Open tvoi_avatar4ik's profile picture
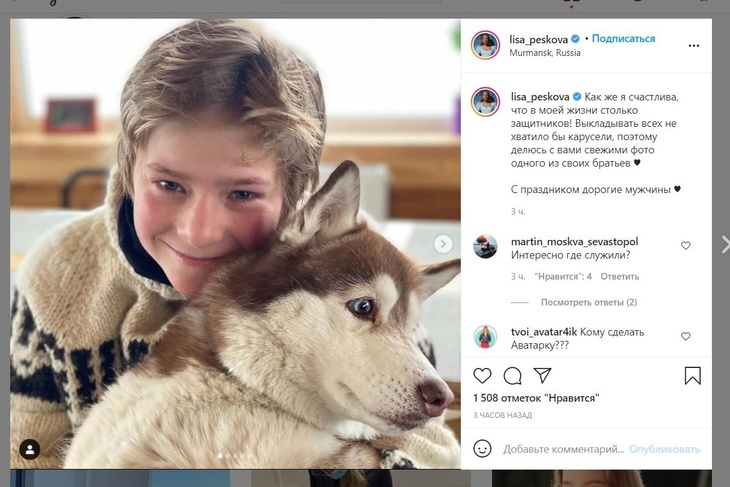730x487 pixels. 485,337
